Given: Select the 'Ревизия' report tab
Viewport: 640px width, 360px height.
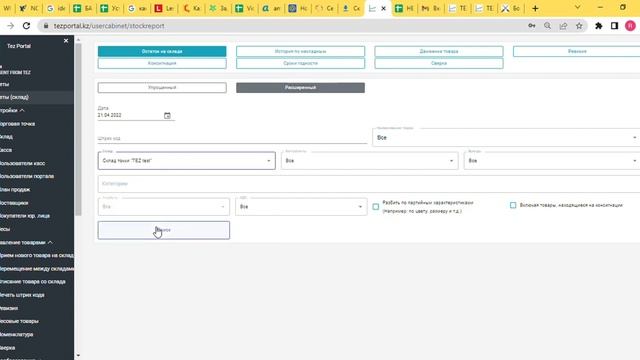Looking at the screenshot, I should [x=576, y=51].
